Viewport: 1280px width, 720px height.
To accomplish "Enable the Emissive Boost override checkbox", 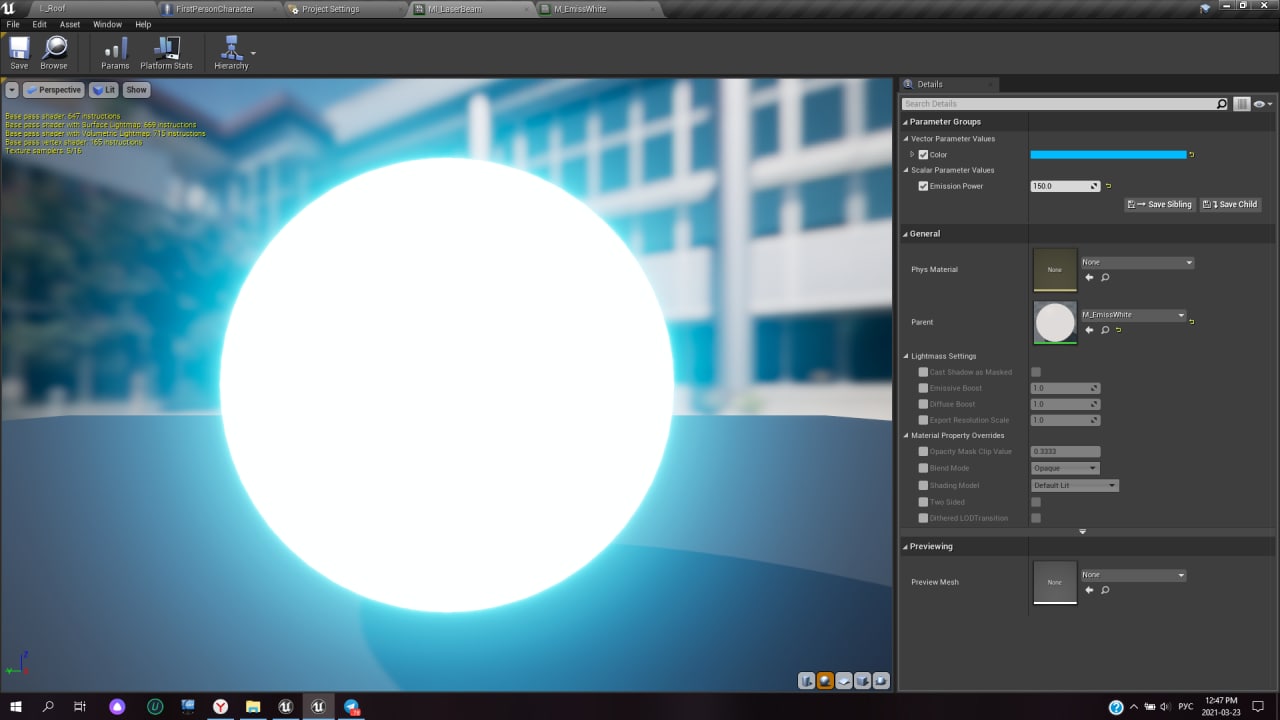I will [923, 388].
